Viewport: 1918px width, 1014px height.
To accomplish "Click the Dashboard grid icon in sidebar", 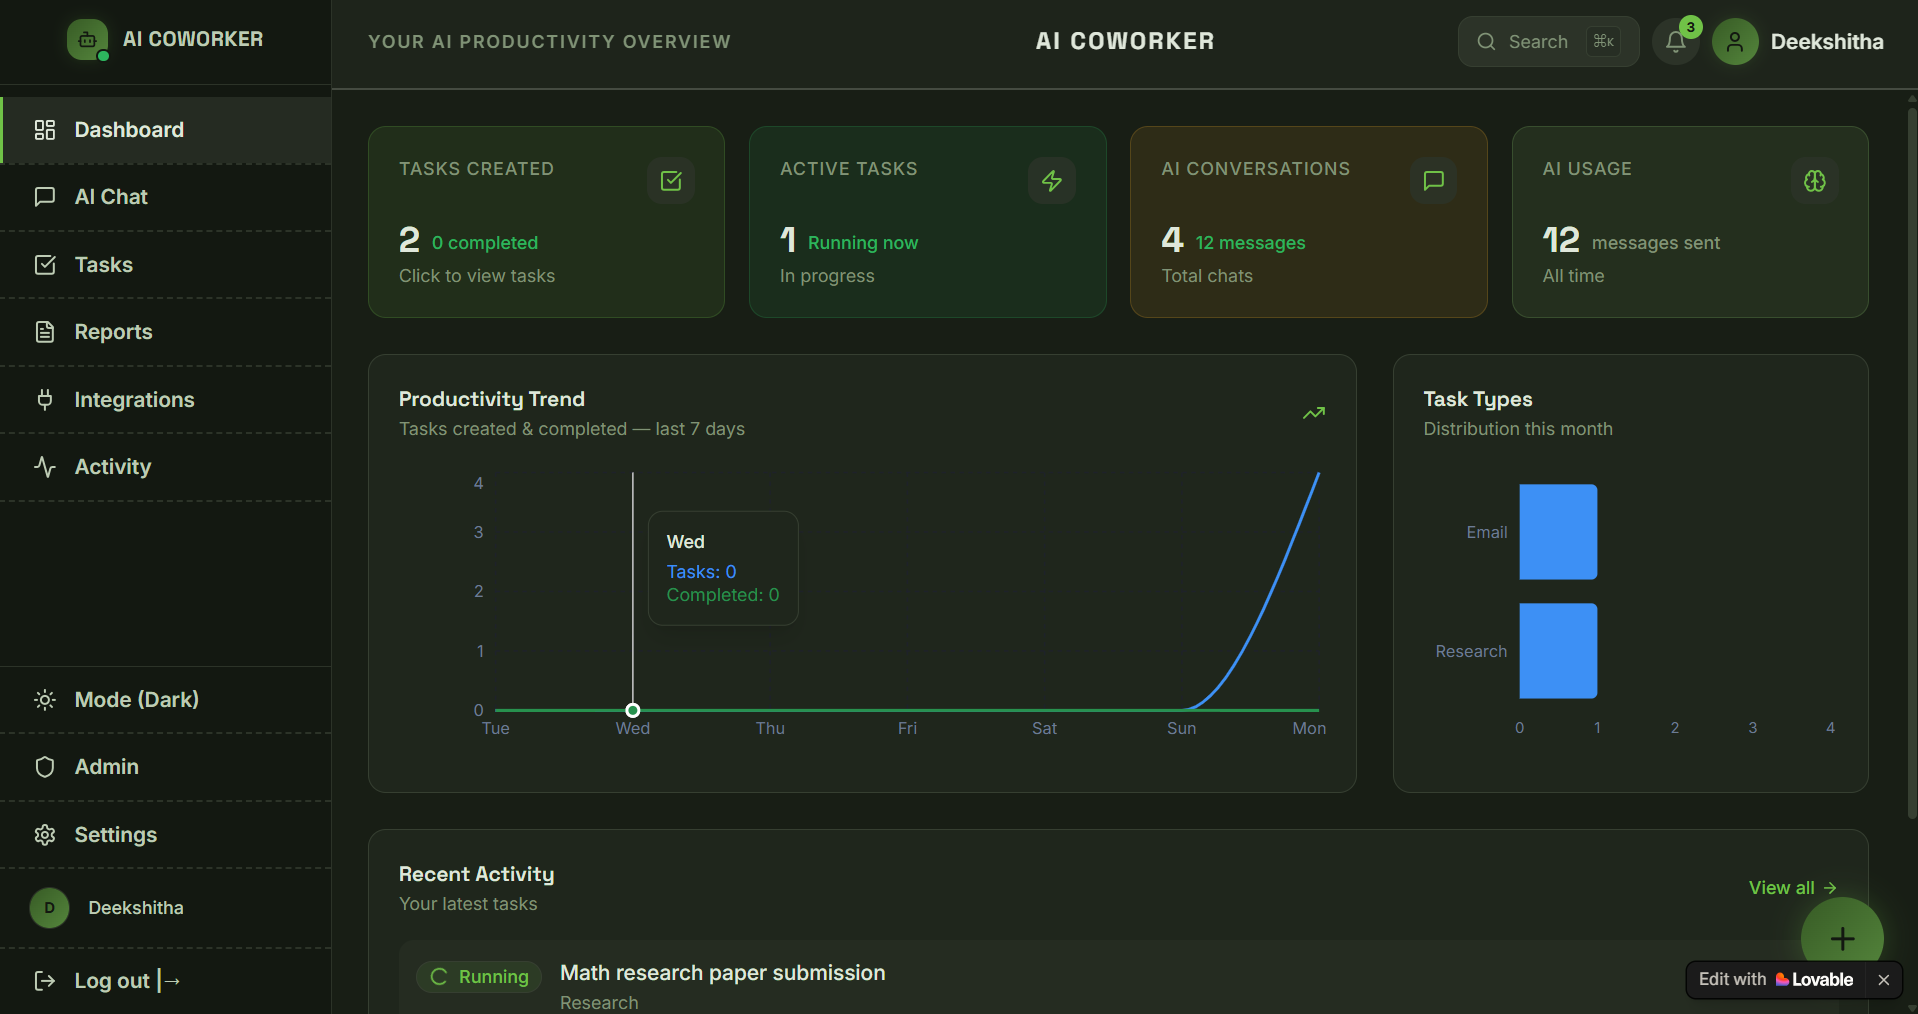I will 45,130.
